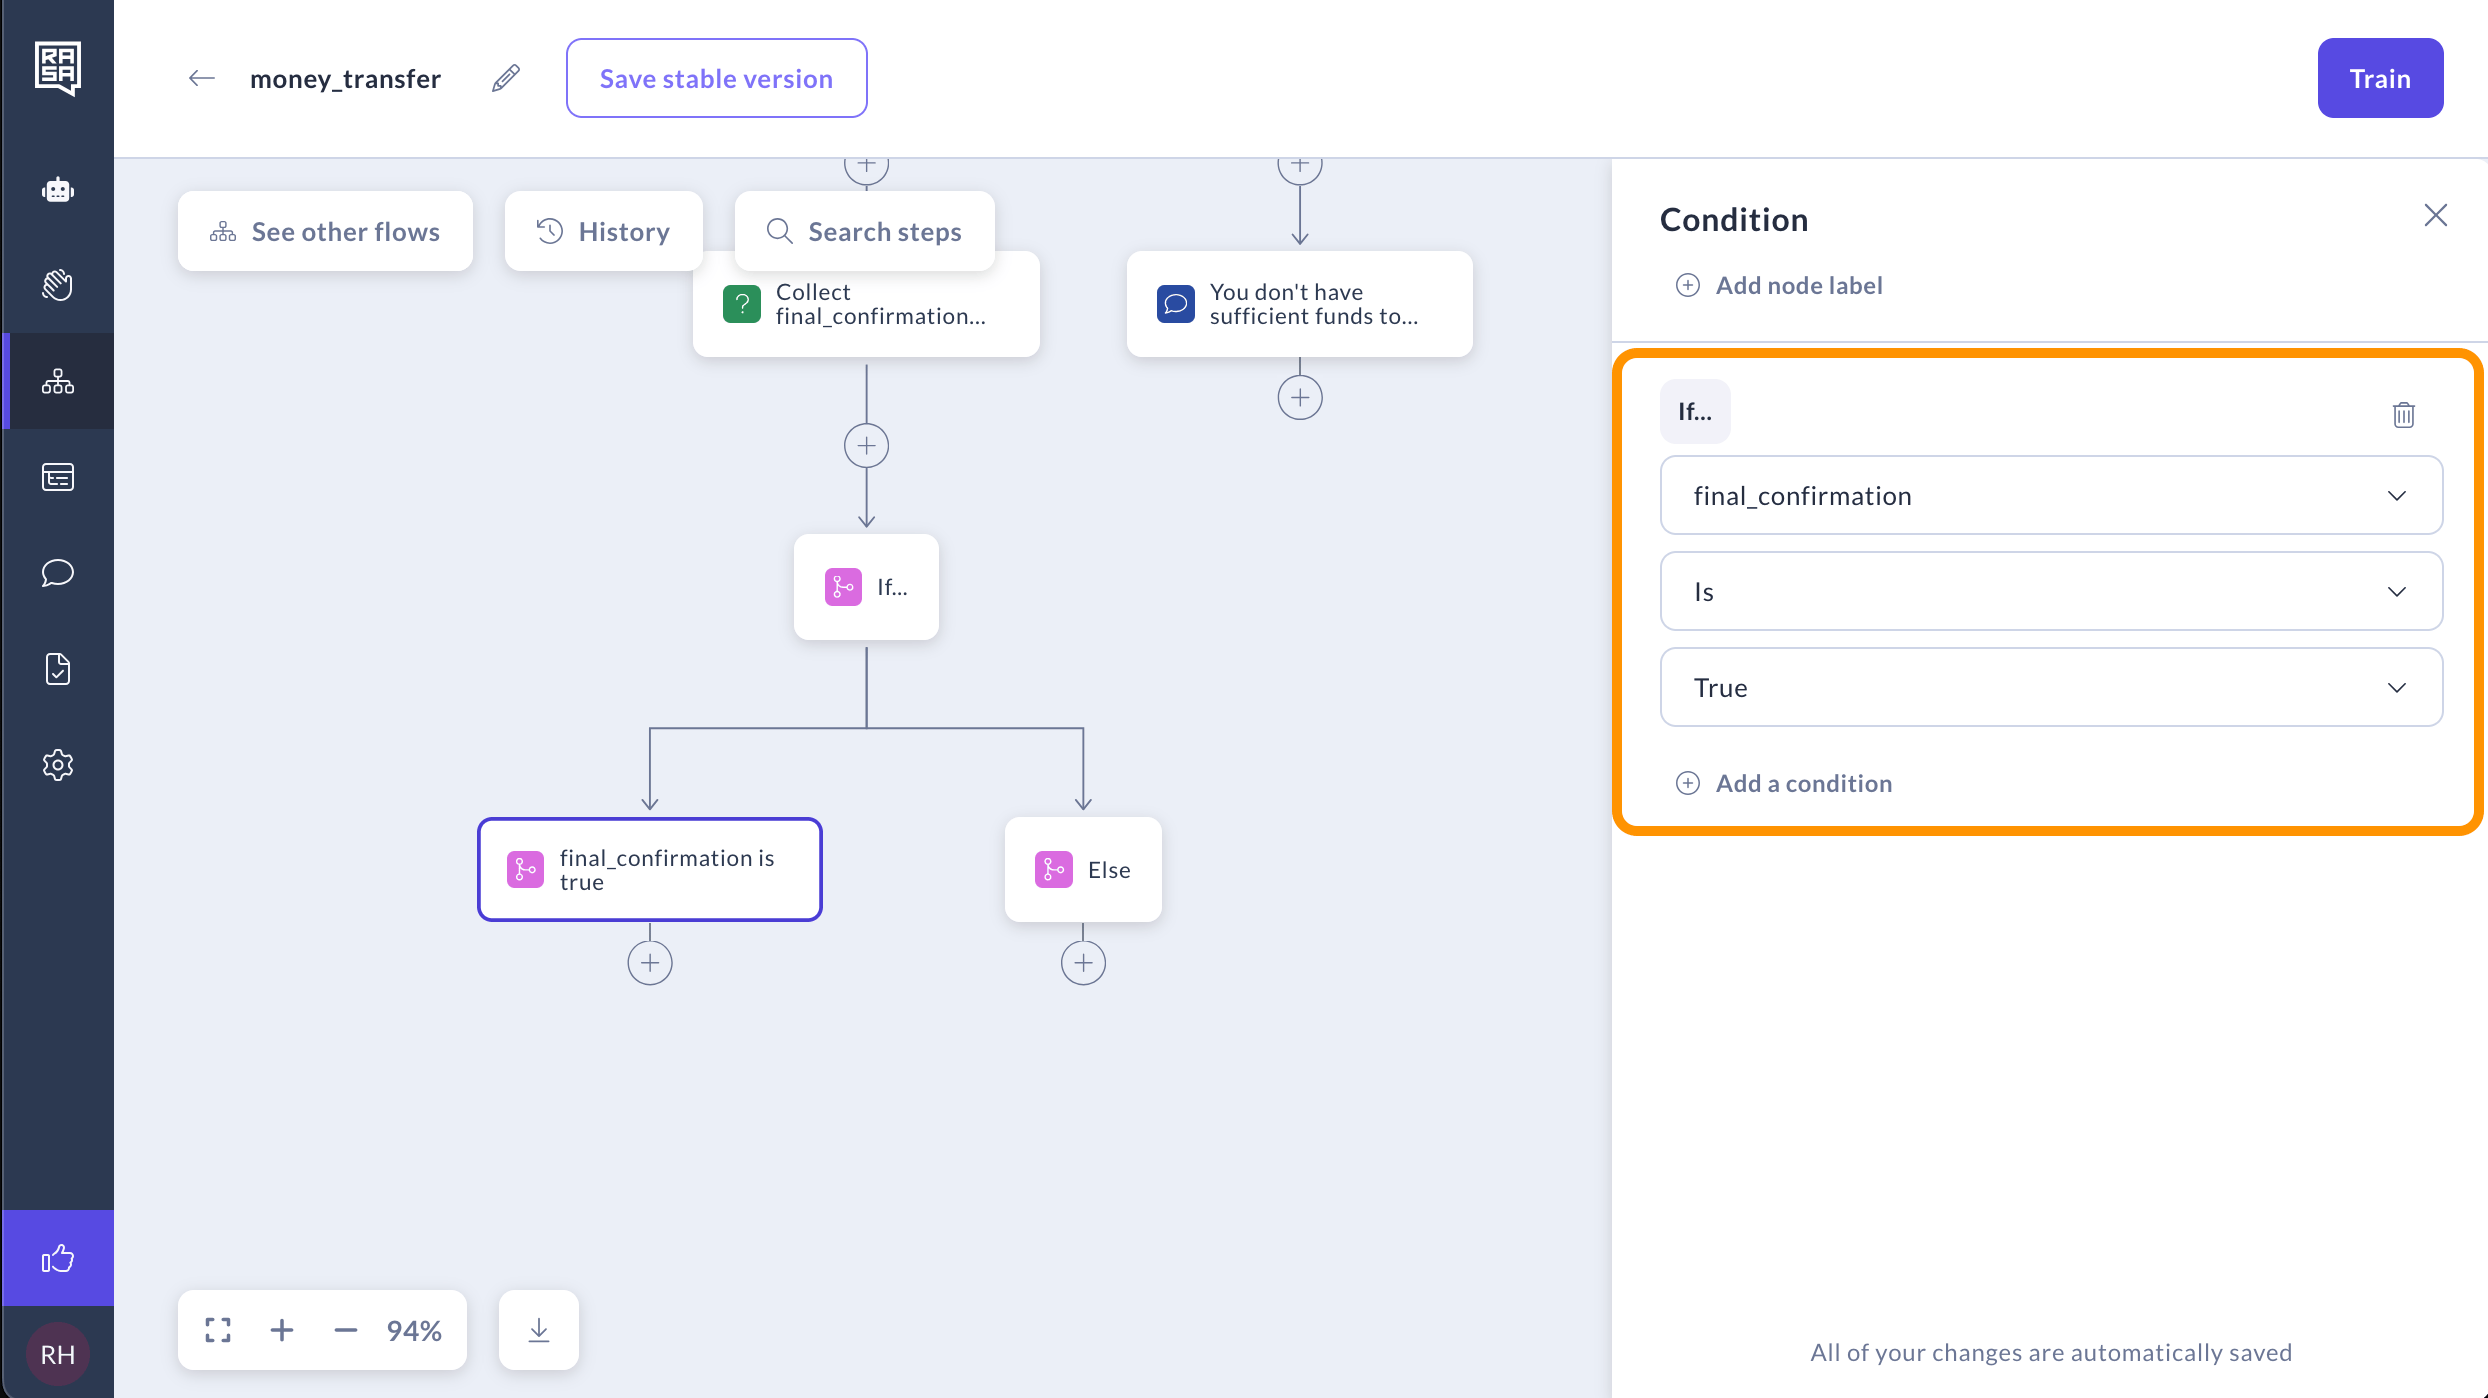Viewport: 2488px width, 1398px height.
Task: Zoom in with the plus icon
Action: 282,1330
